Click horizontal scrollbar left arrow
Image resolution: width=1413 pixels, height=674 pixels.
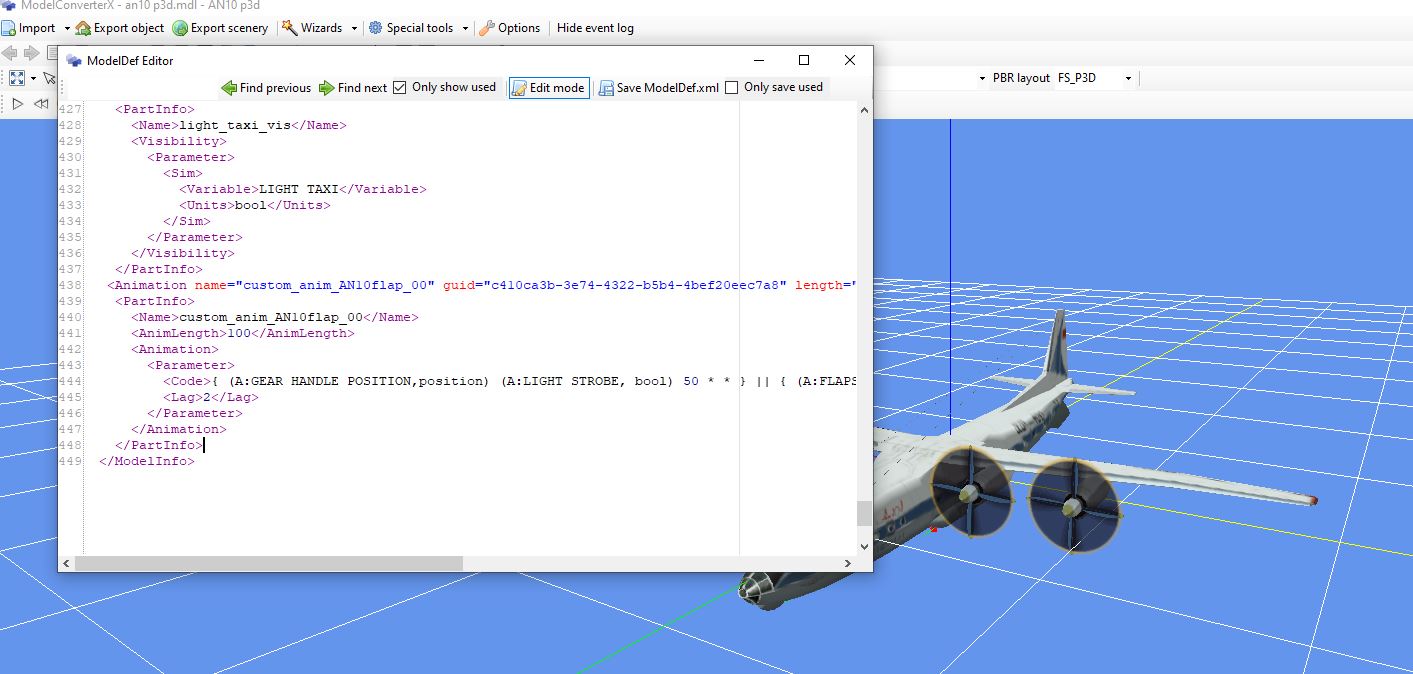click(x=66, y=564)
